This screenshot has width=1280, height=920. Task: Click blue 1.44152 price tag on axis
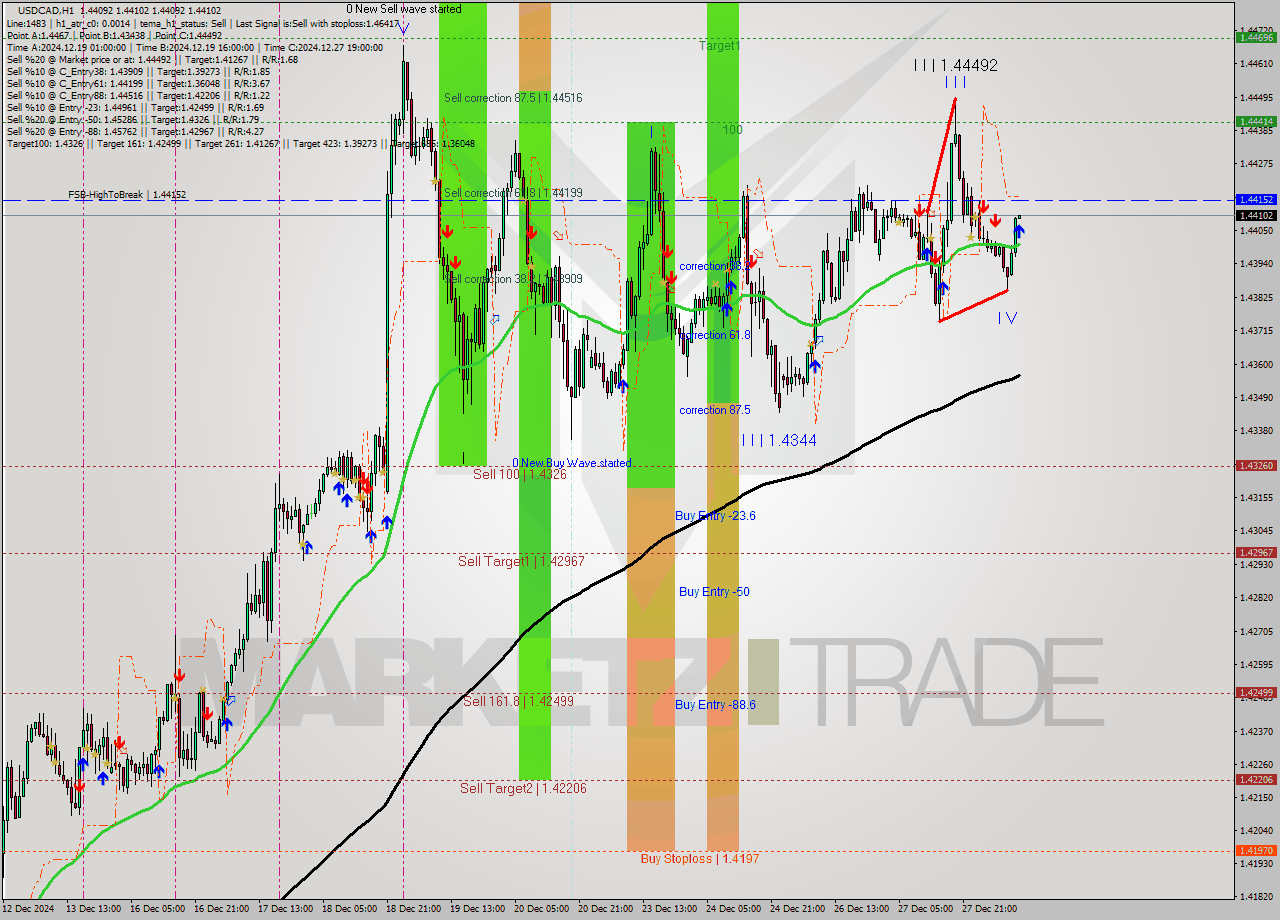1256,199
